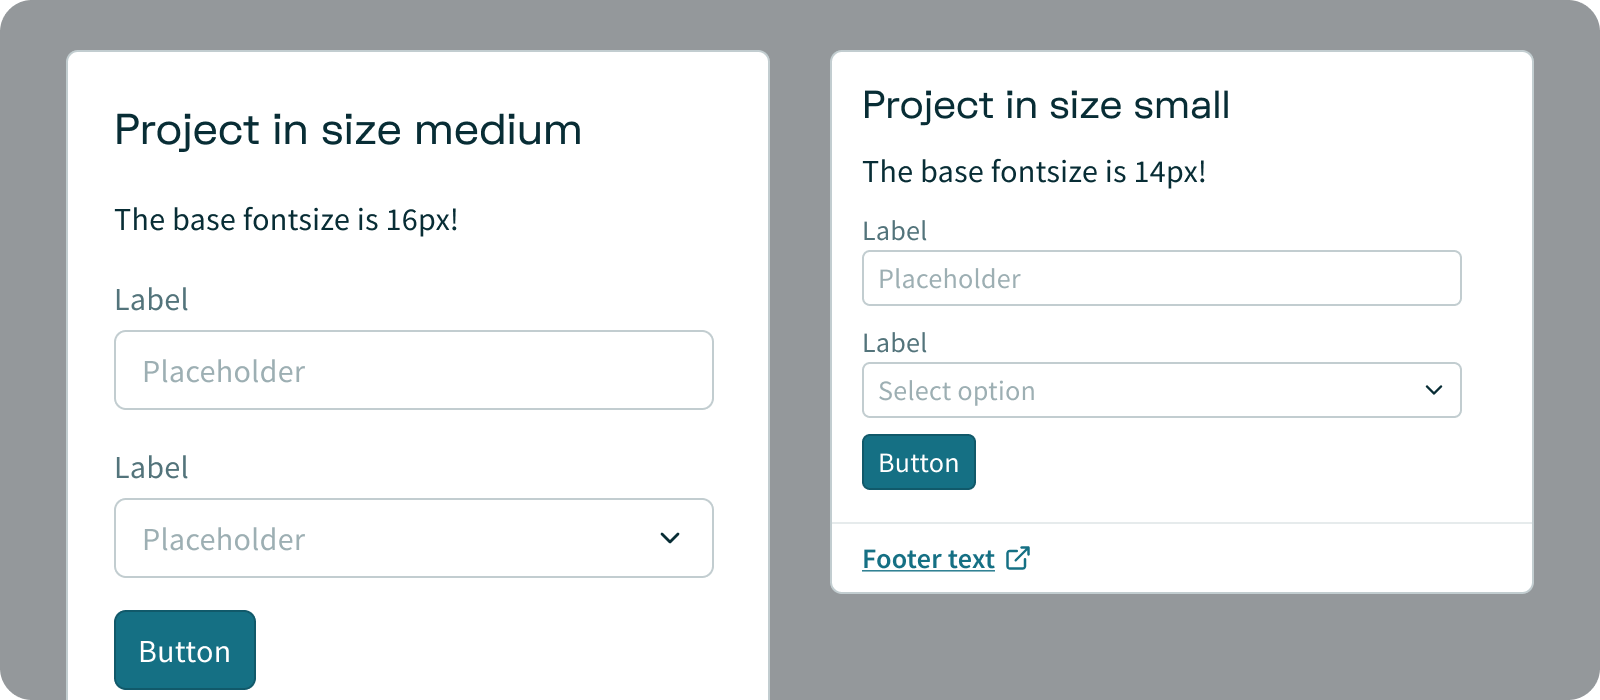Click the 'Project in size medium' heading
This screenshot has width=1600, height=700.
coord(347,130)
